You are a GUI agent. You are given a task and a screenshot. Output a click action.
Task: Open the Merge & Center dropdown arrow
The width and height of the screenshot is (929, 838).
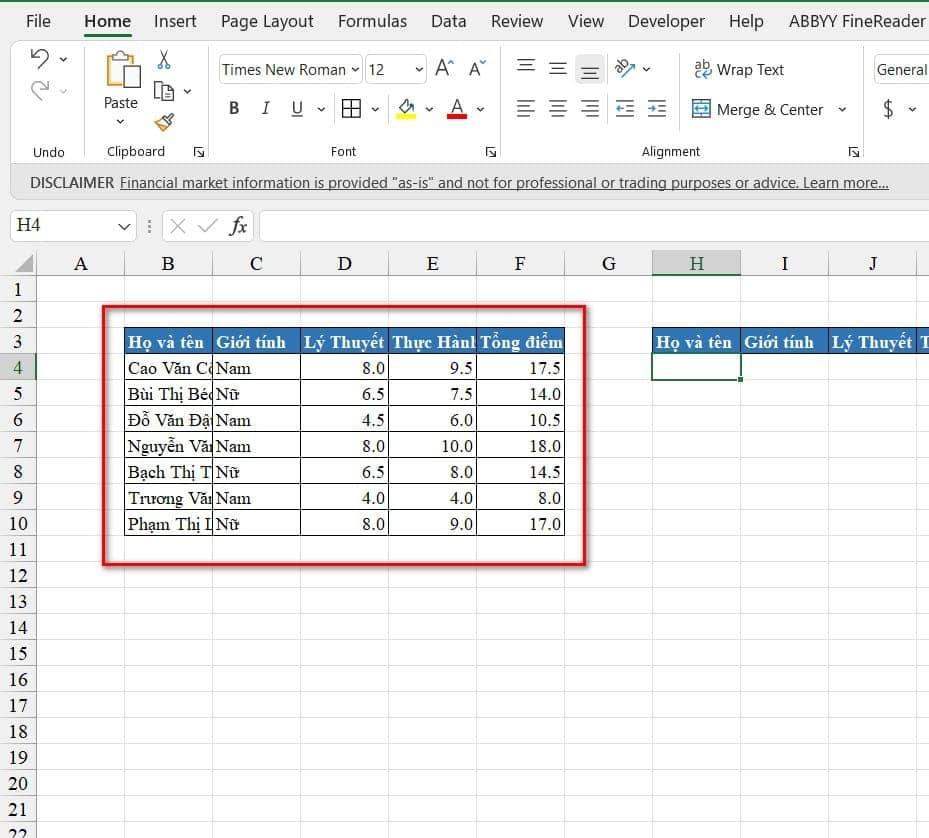[842, 110]
